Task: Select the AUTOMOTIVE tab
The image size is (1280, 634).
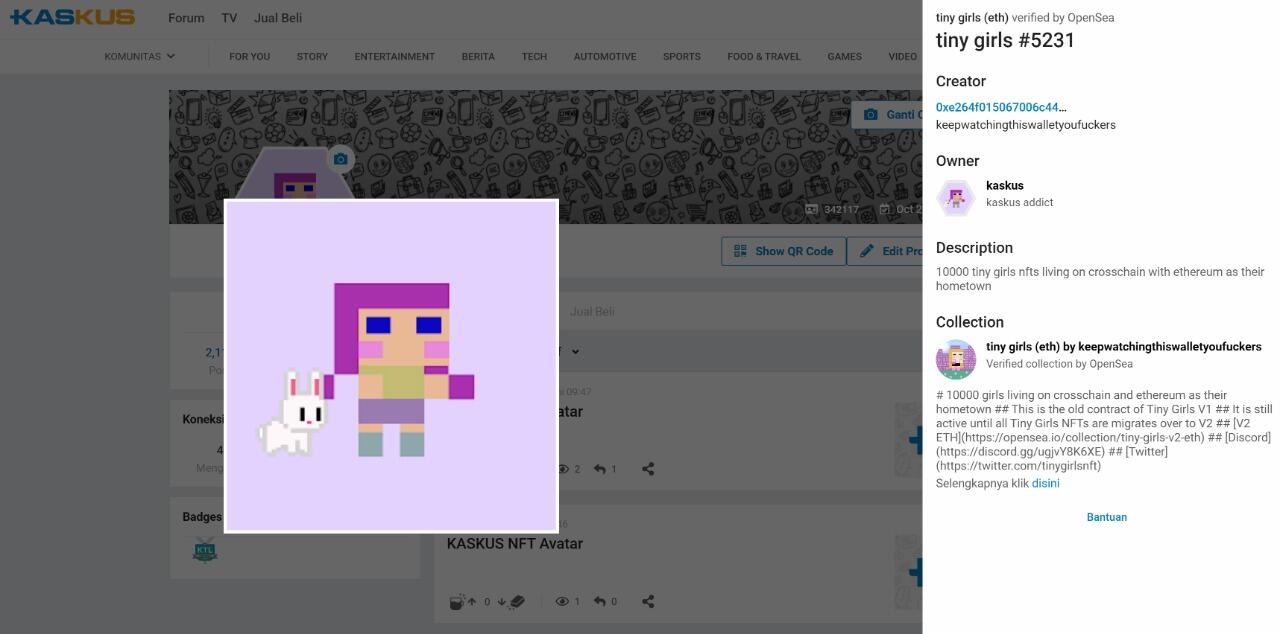Action: [605, 56]
